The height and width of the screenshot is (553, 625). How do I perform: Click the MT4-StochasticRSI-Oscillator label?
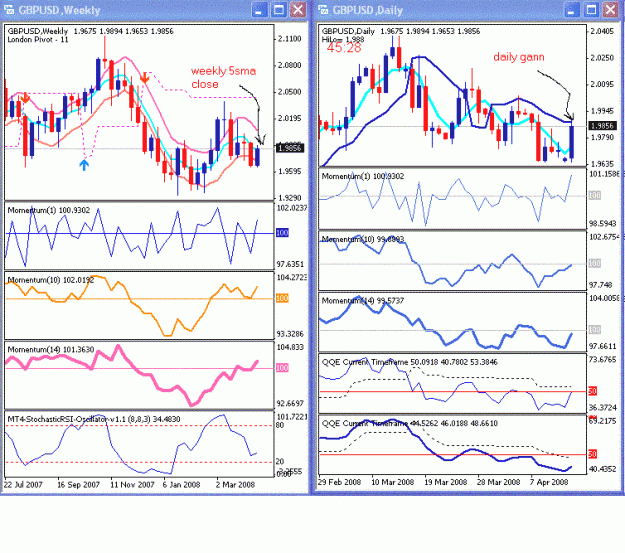click(x=94, y=419)
